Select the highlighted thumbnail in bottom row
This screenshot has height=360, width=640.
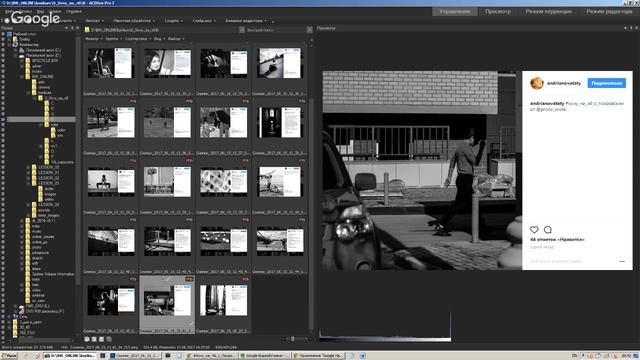click(x=167, y=304)
